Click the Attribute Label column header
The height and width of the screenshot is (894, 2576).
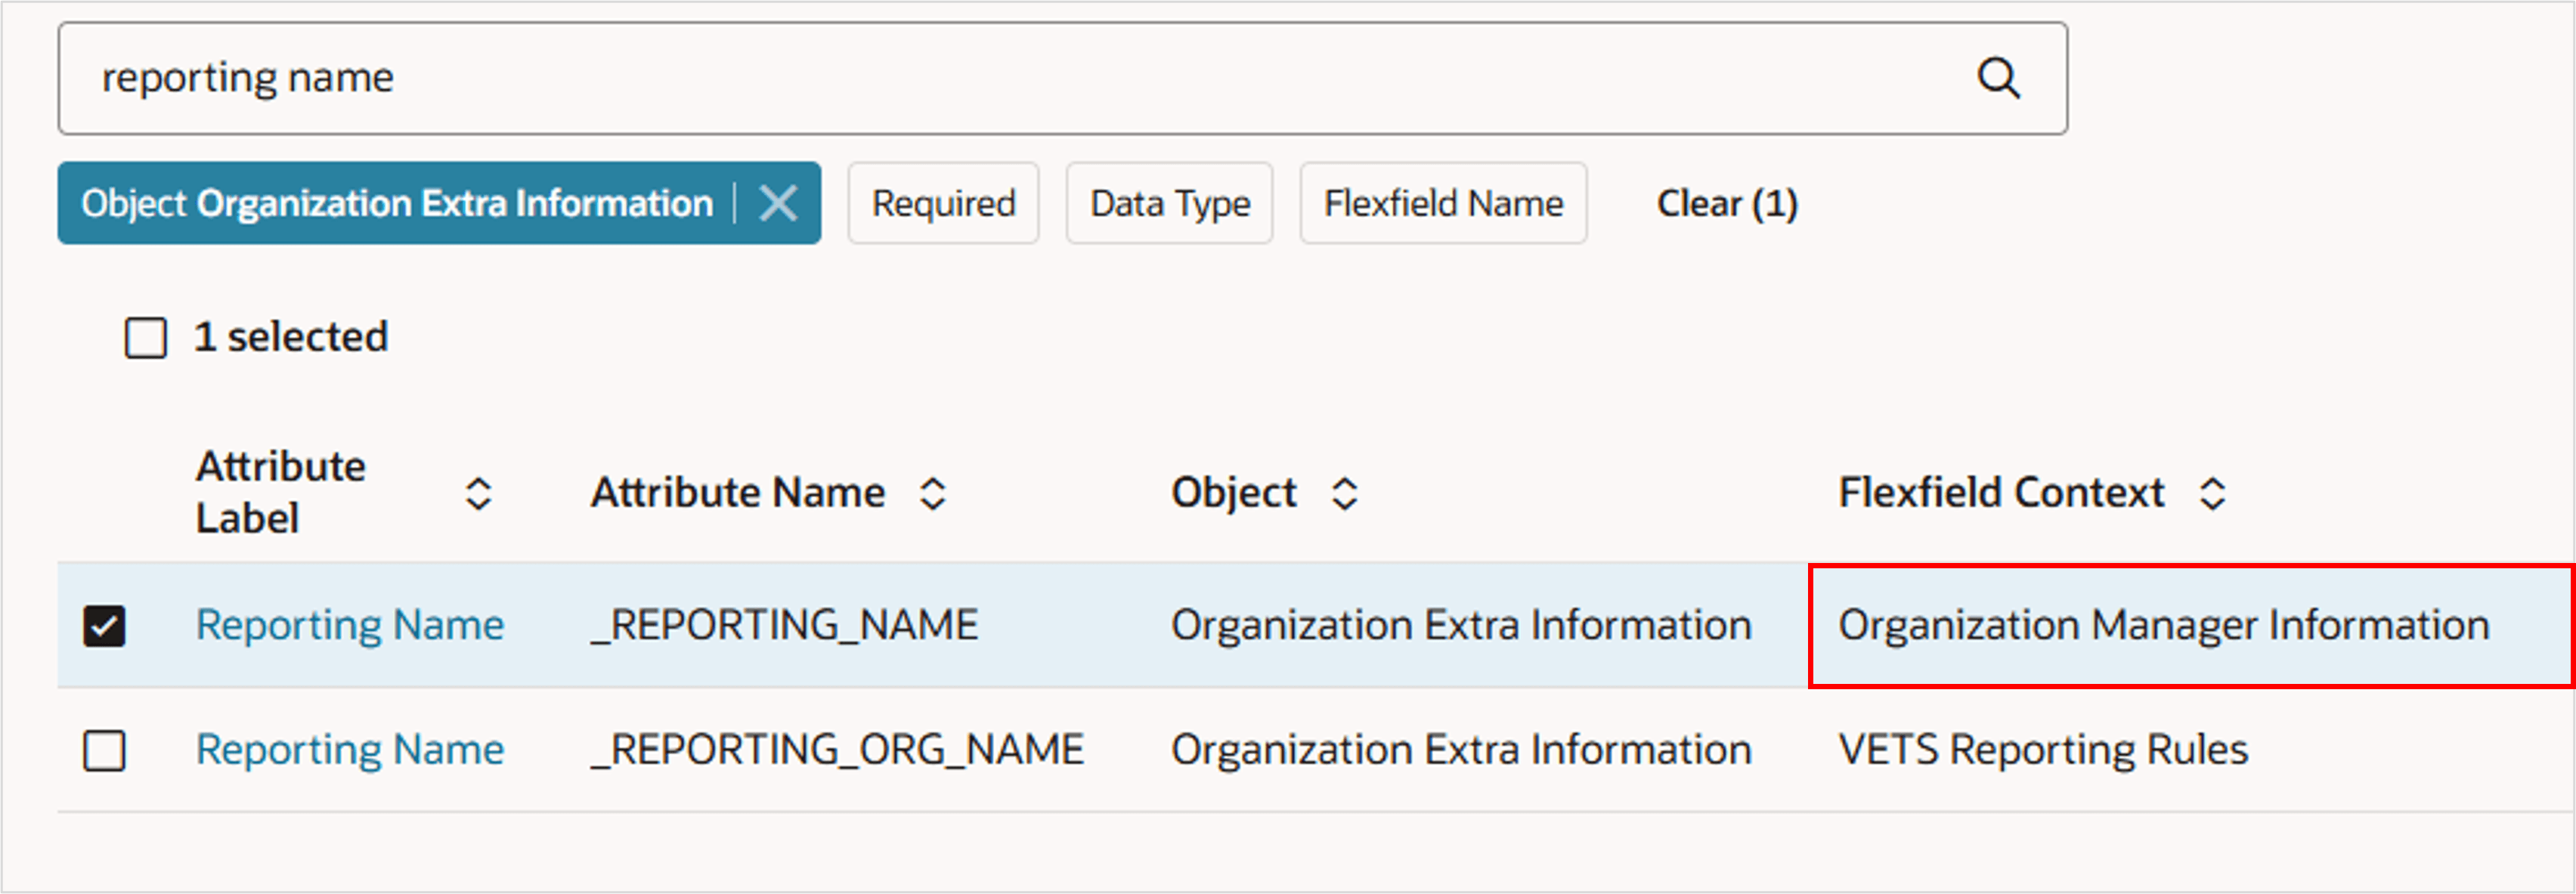(280, 492)
